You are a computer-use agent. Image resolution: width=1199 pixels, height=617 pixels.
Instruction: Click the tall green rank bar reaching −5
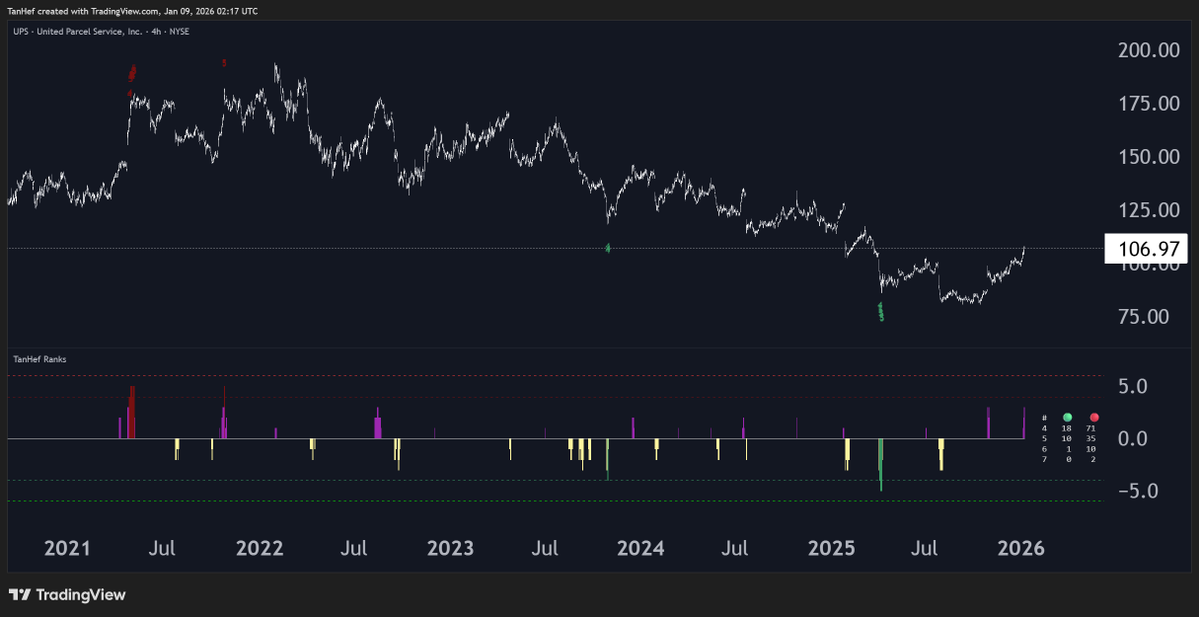coord(880,464)
